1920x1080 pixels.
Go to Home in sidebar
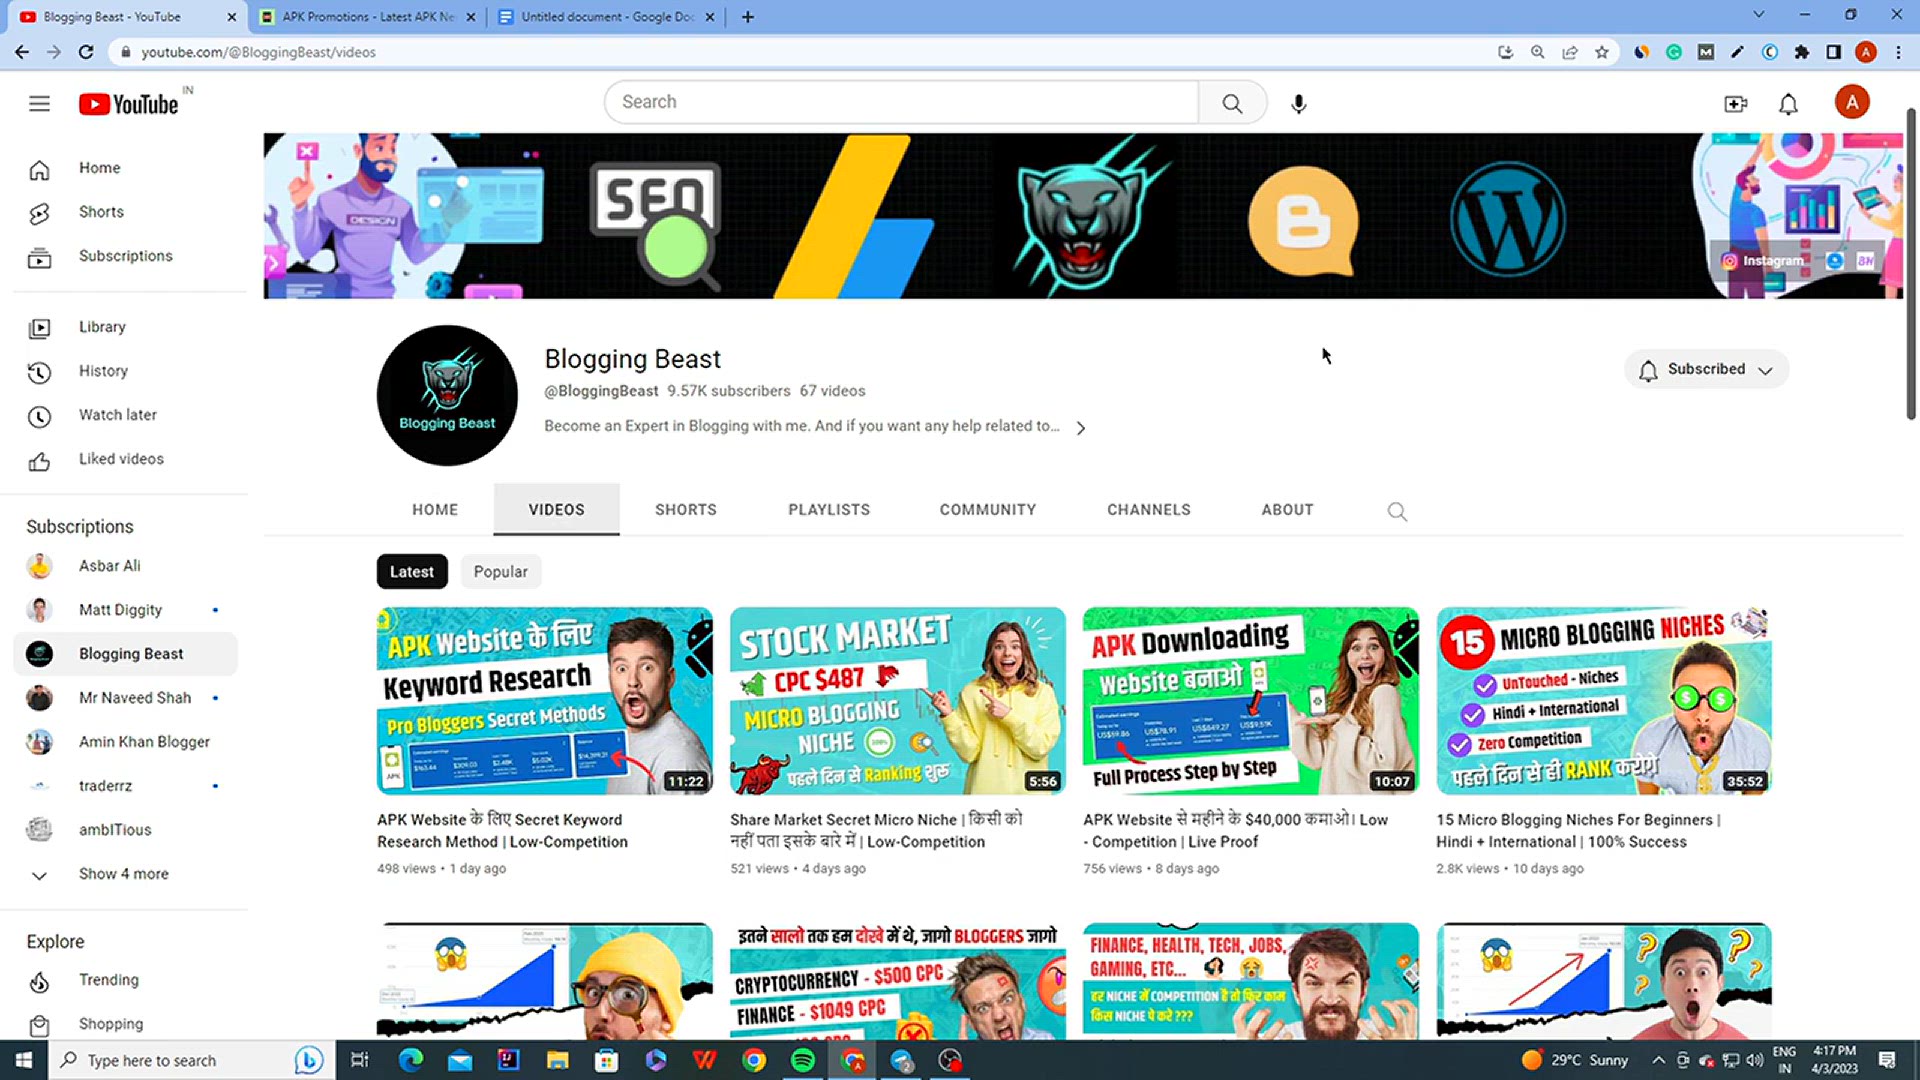(x=125, y=168)
